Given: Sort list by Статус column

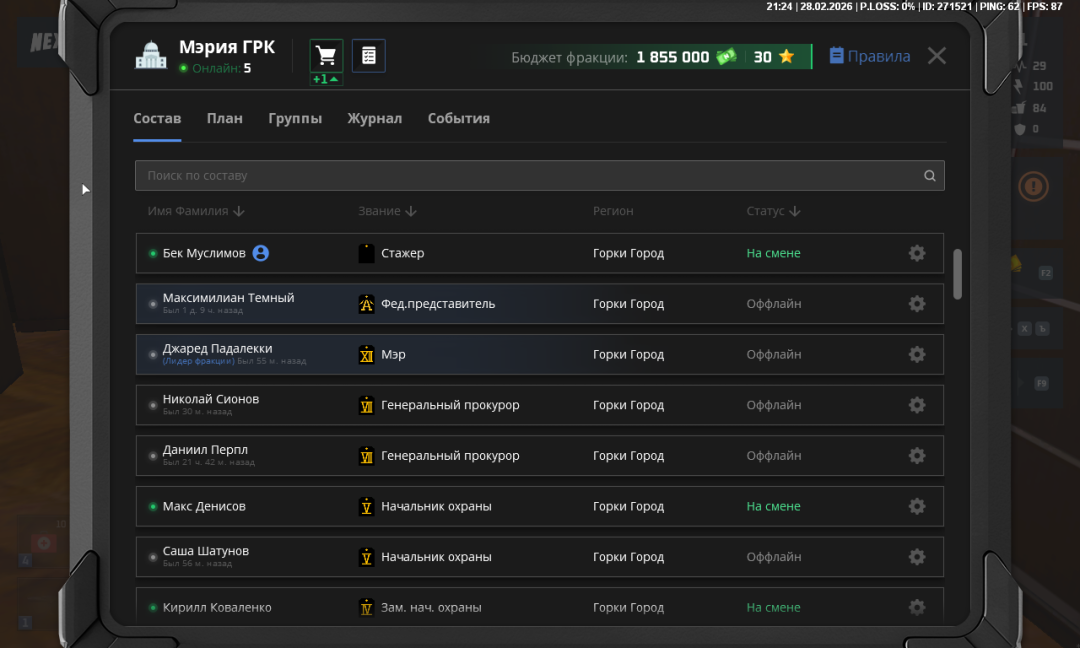Looking at the screenshot, I should coord(774,211).
